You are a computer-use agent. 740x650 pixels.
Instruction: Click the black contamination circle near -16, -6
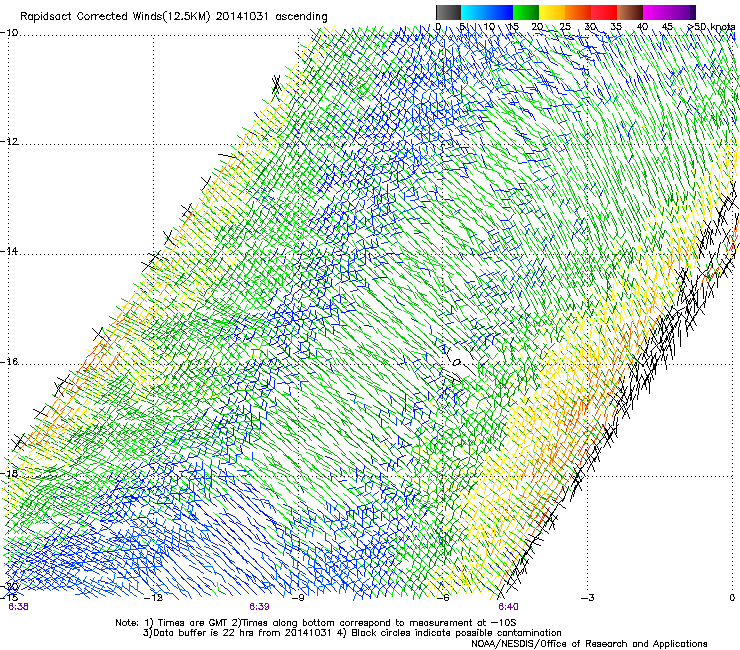click(456, 363)
